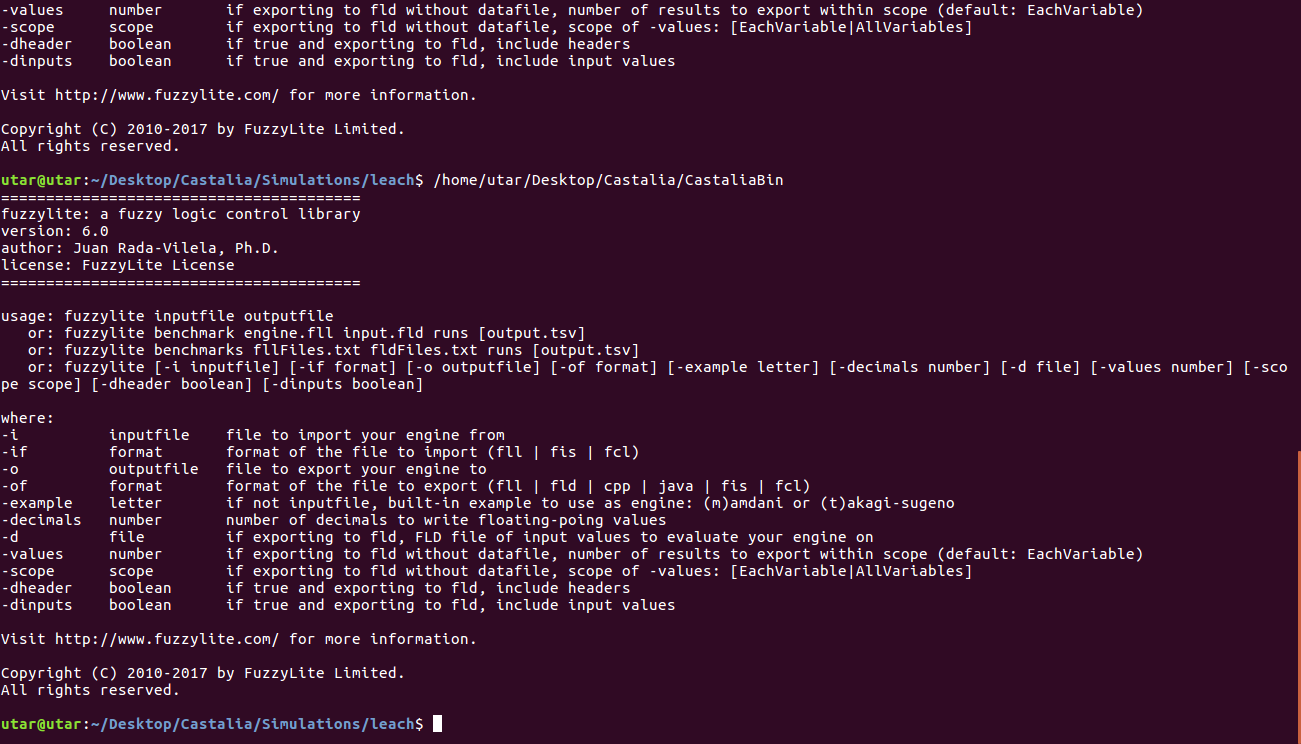This screenshot has width=1301, height=744.
Task: Click the '-if' format option row
Action: tap(320, 452)
